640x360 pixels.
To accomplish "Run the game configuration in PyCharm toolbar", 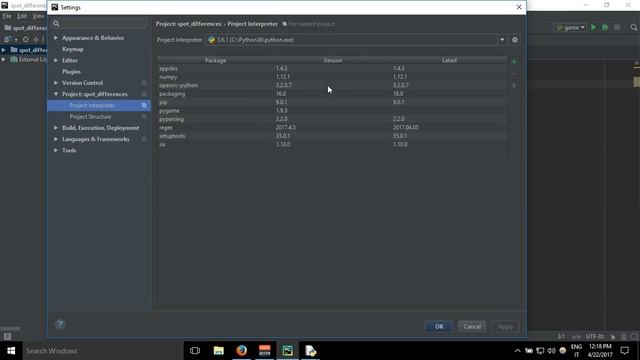I will 593,27.
